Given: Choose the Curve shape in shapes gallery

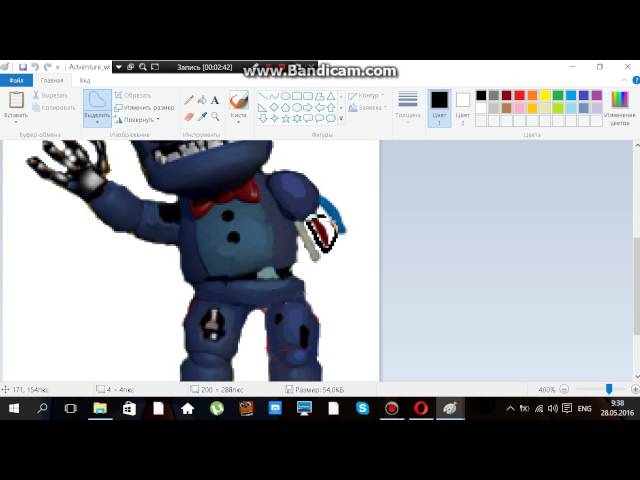Looking at the screenshot, I should click(274, 97).
